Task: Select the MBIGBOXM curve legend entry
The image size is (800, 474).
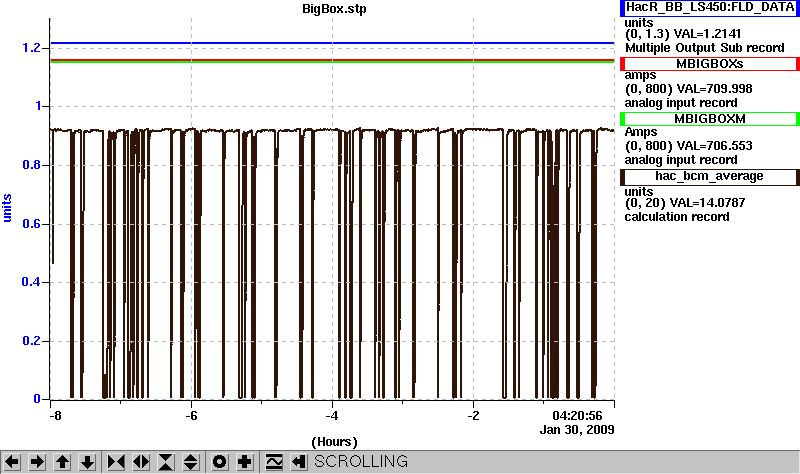Action: pos(710,119)
